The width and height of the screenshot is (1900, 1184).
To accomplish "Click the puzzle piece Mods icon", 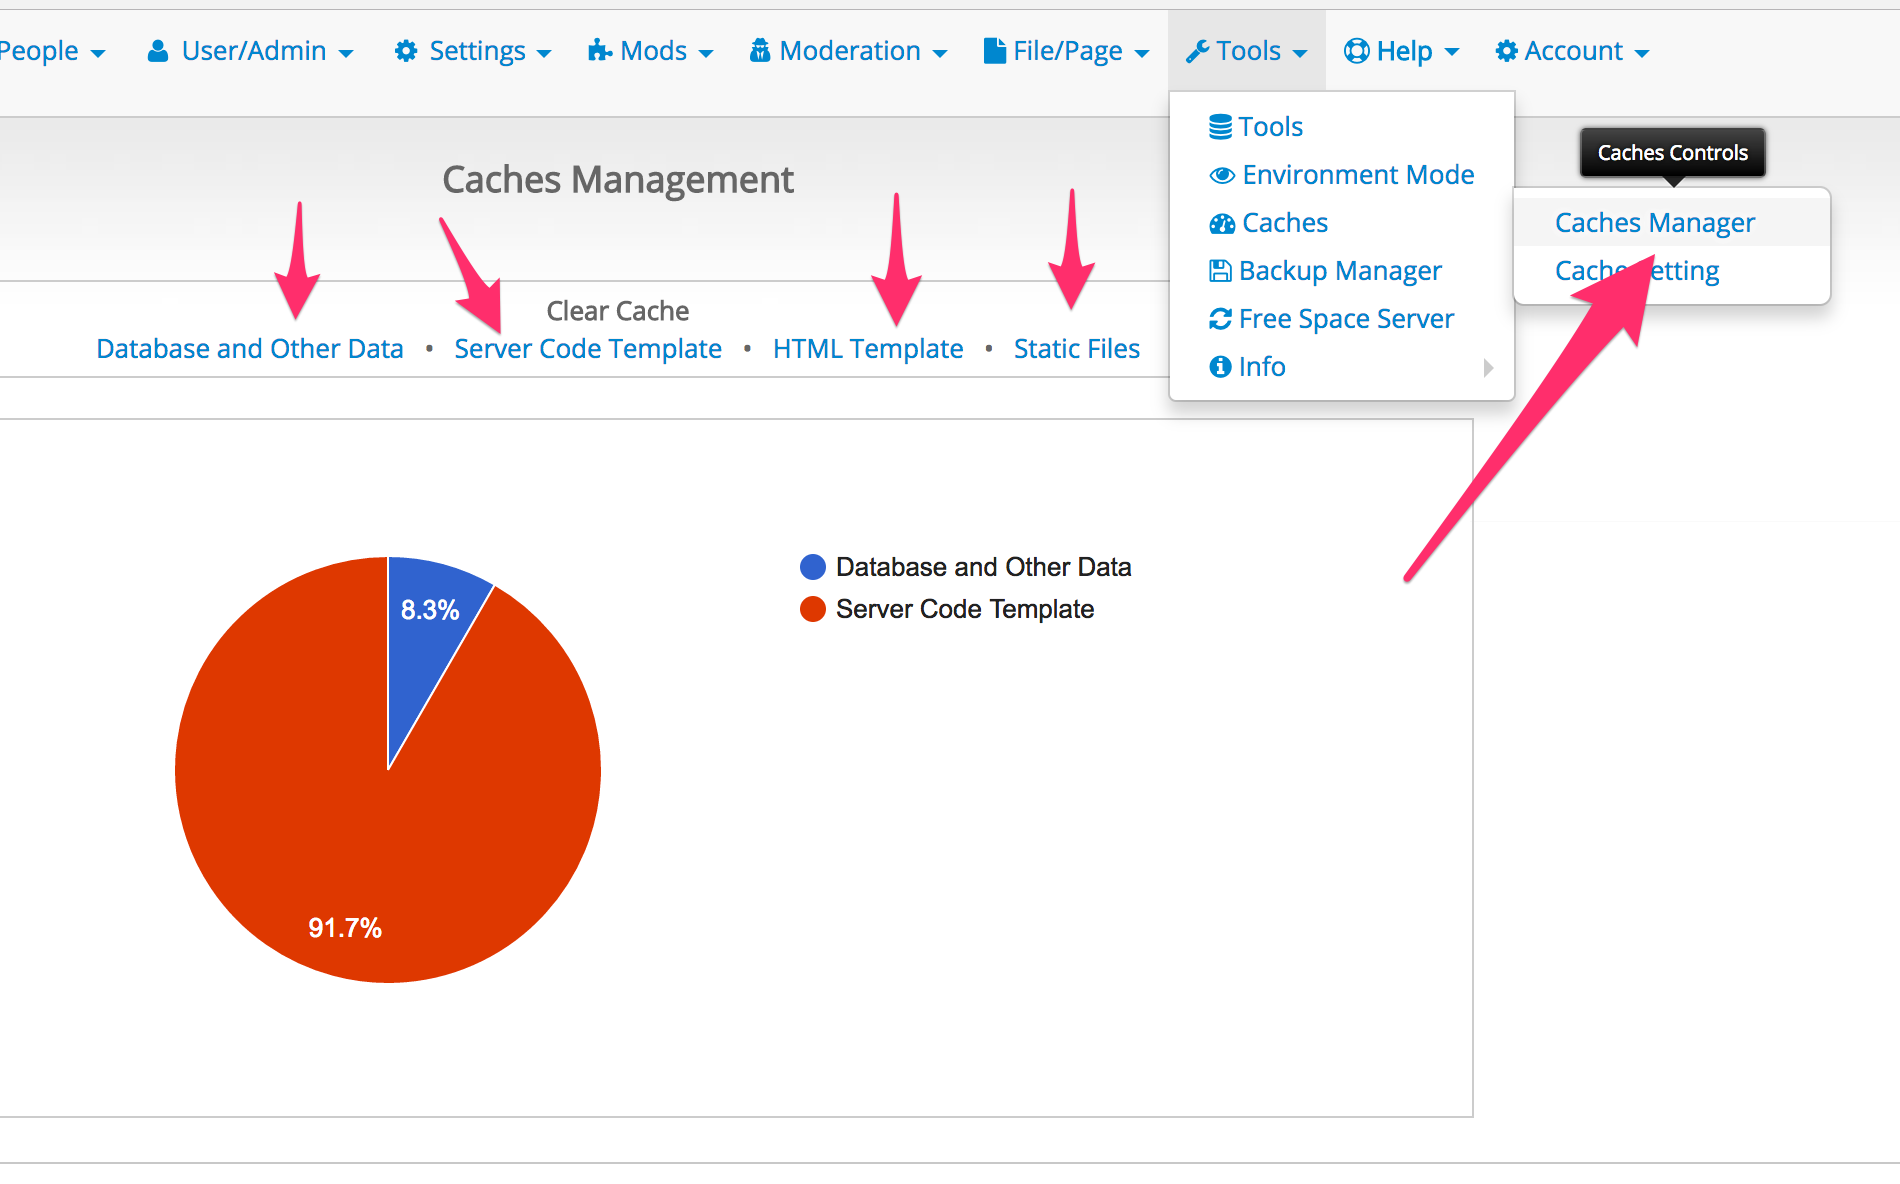I will pyautogui.click(x=600, y=51).
